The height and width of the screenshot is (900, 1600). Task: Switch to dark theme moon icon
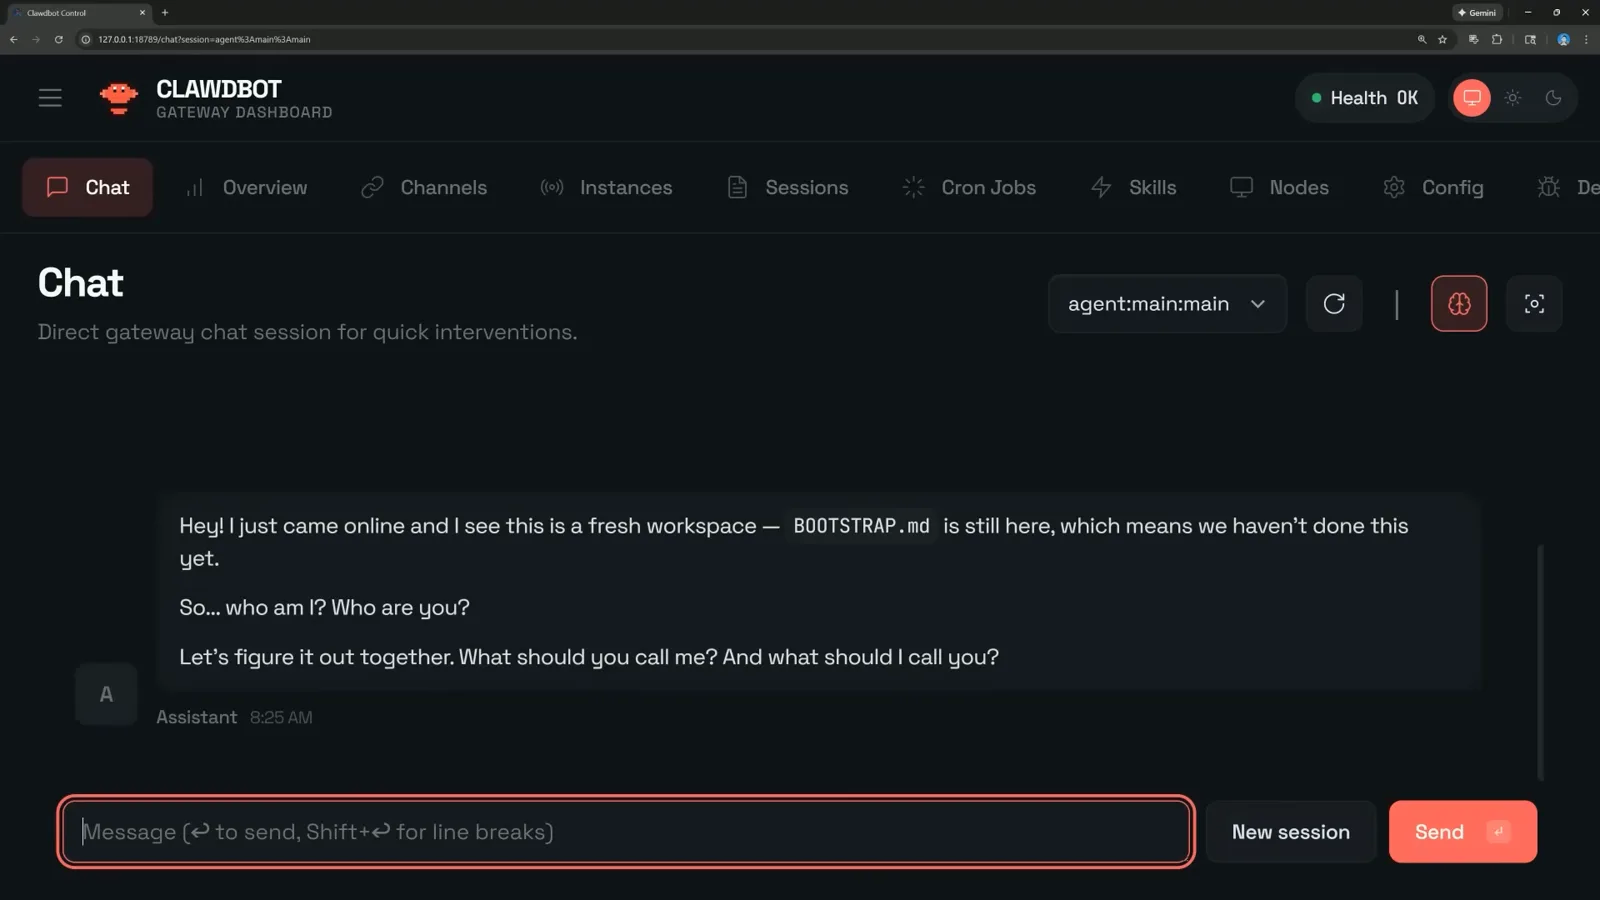coord(1553,98)
